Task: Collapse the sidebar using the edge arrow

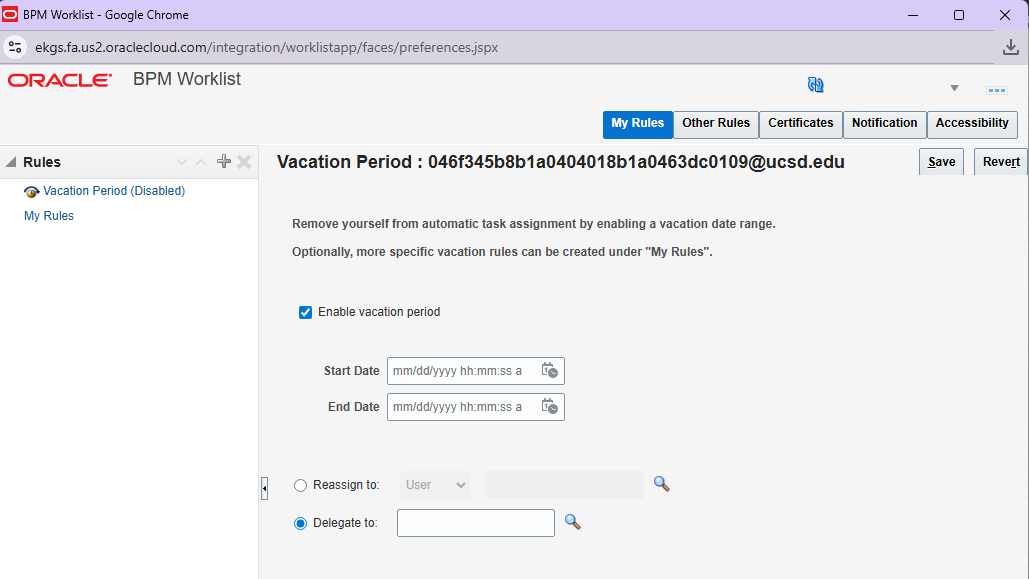Action: 264,488
